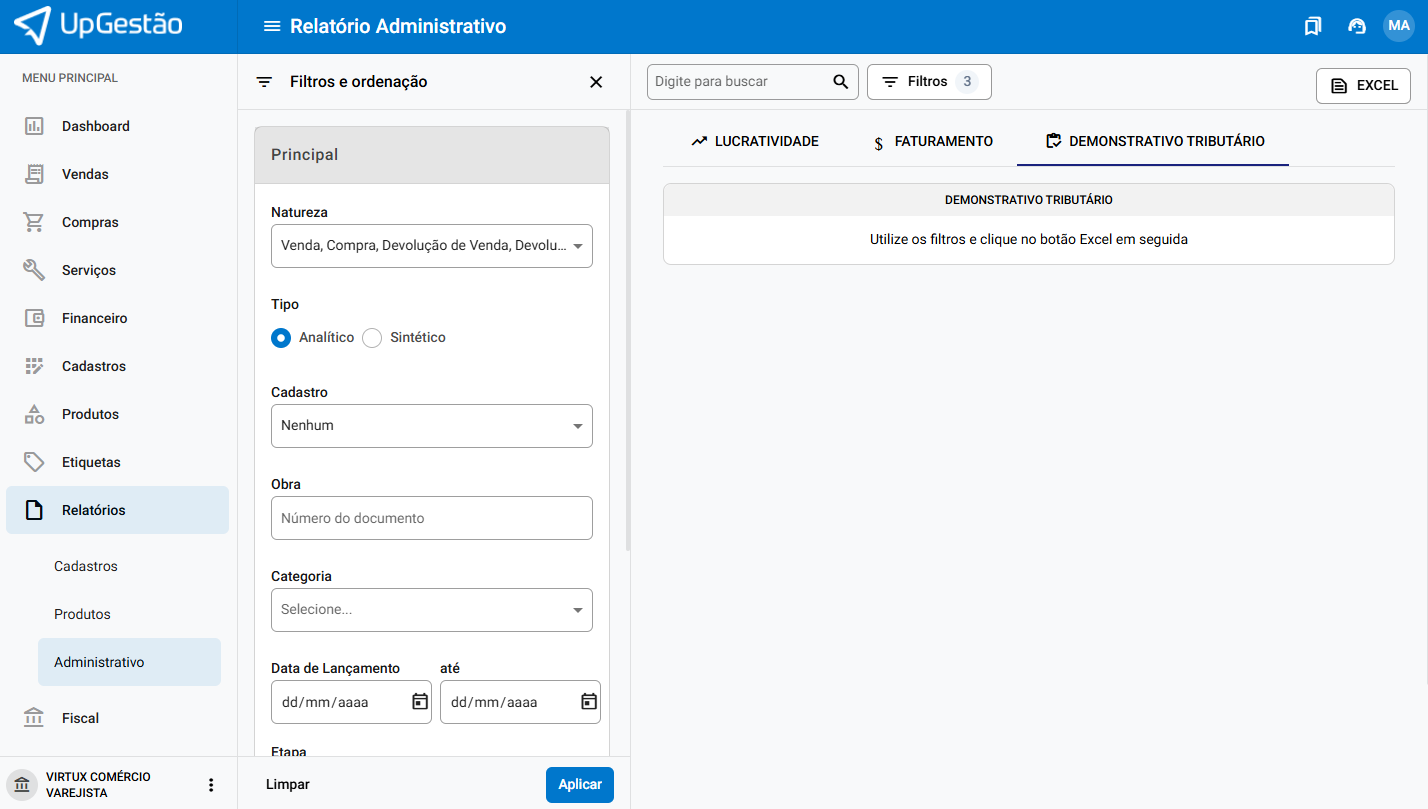Expand the Categoria select dropdown
The height and width of the screenshot is (809, 1428).
[432, 610]
